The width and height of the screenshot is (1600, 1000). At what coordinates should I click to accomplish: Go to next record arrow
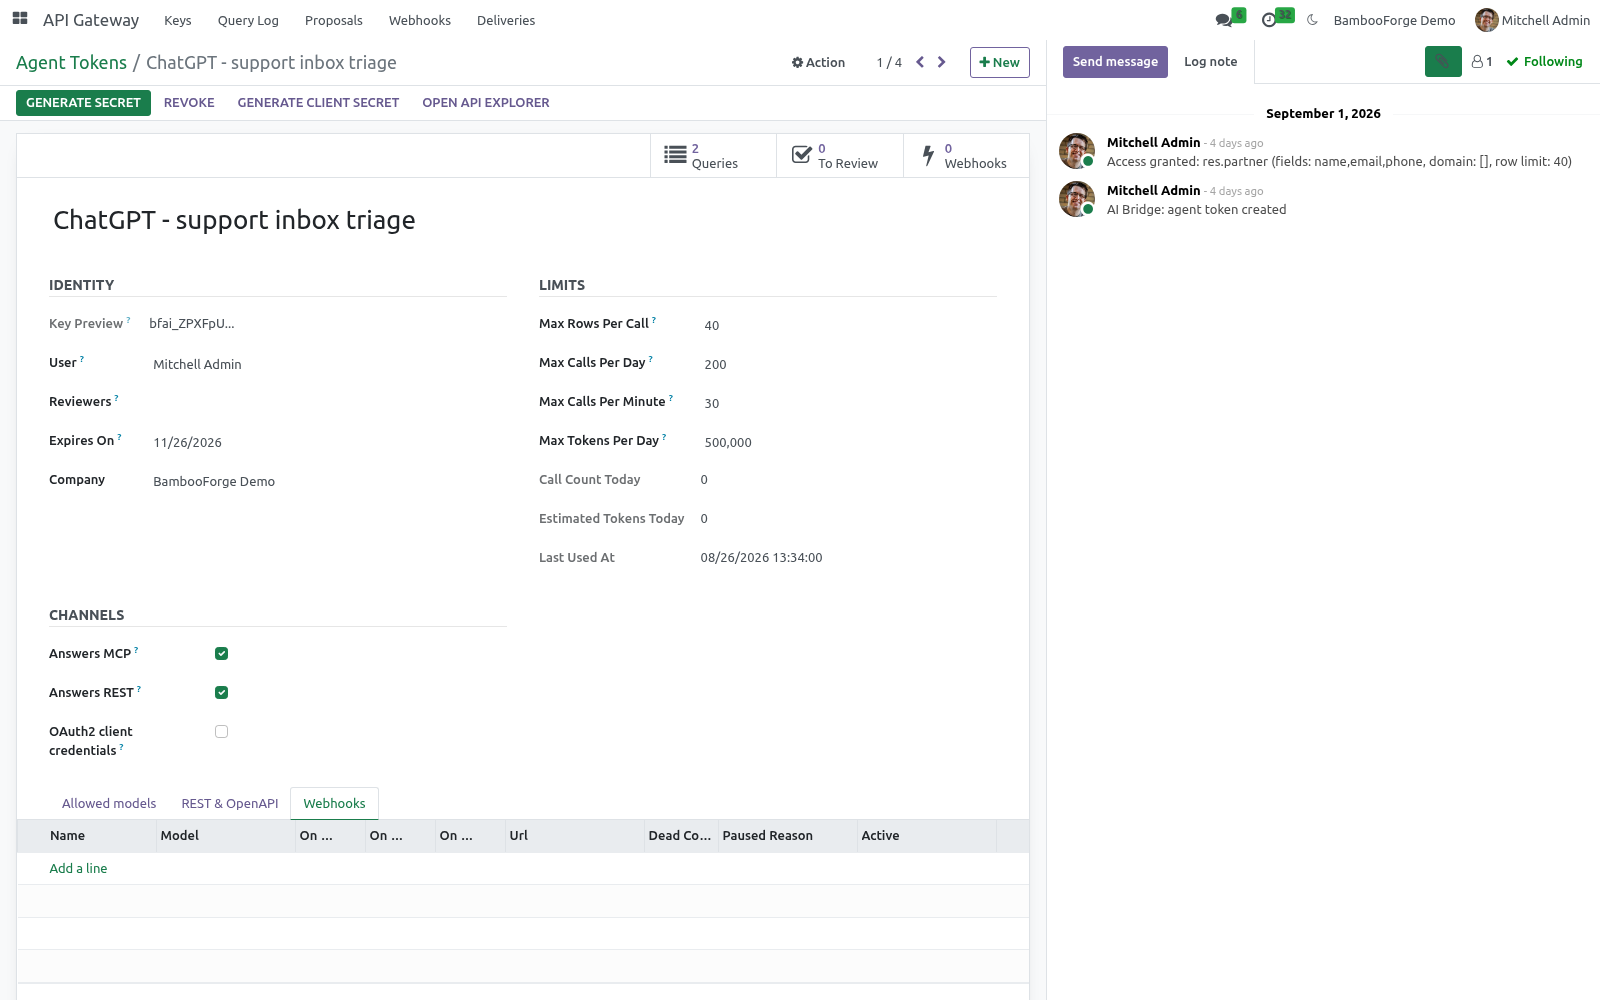941,62
